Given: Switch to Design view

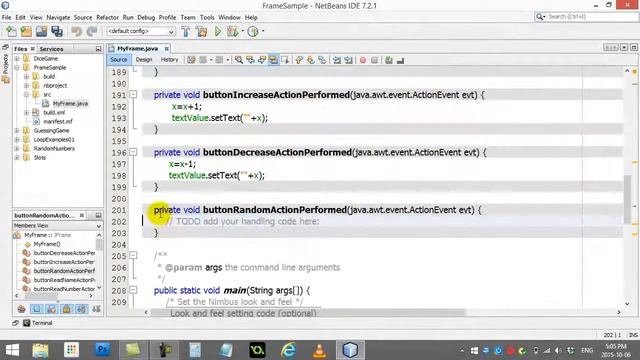Looking at the screenshot, I should [144, 60].
